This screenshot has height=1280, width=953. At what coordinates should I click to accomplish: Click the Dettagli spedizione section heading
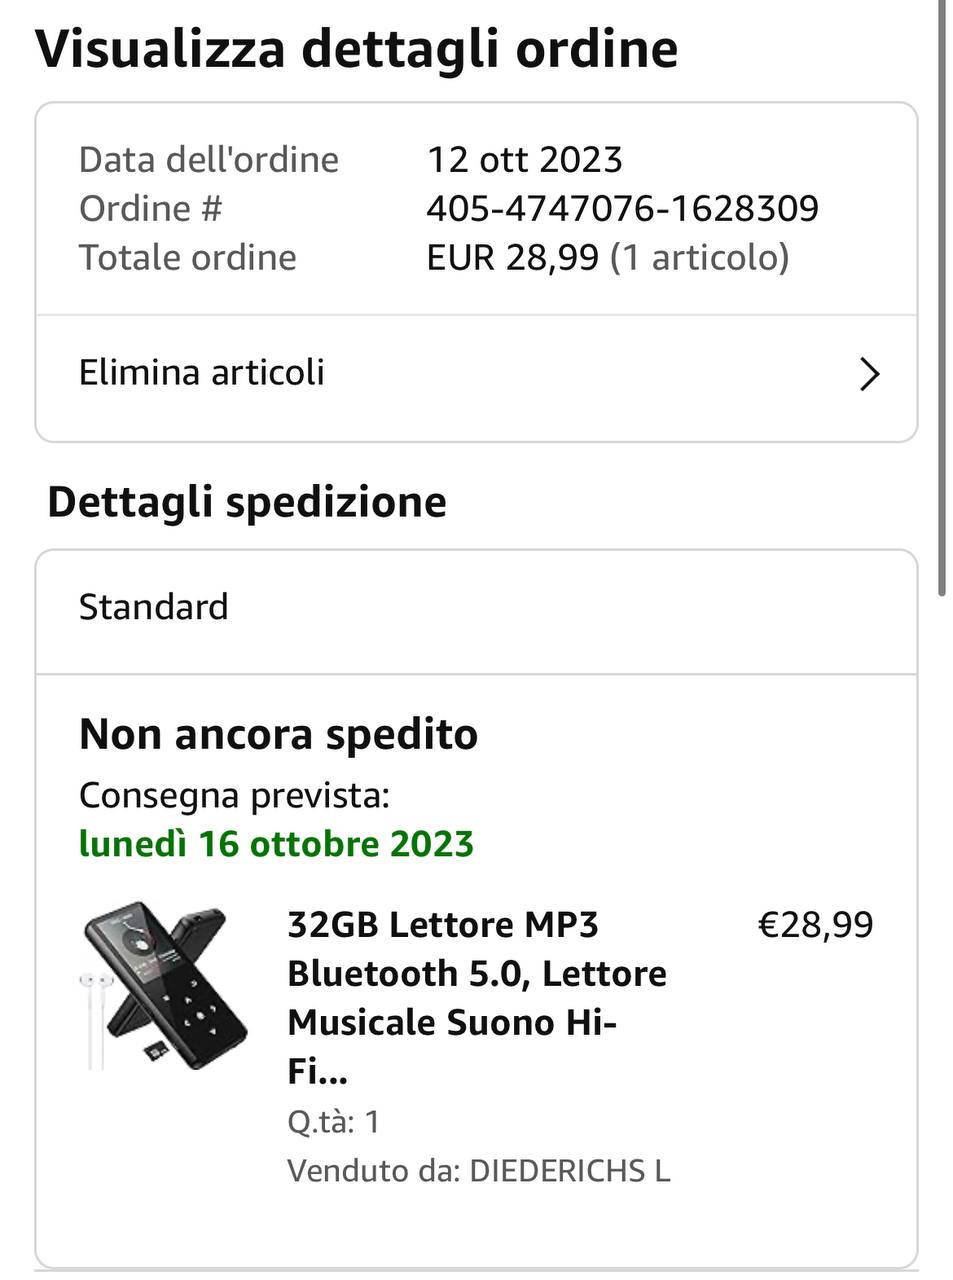tap(247, 502)
